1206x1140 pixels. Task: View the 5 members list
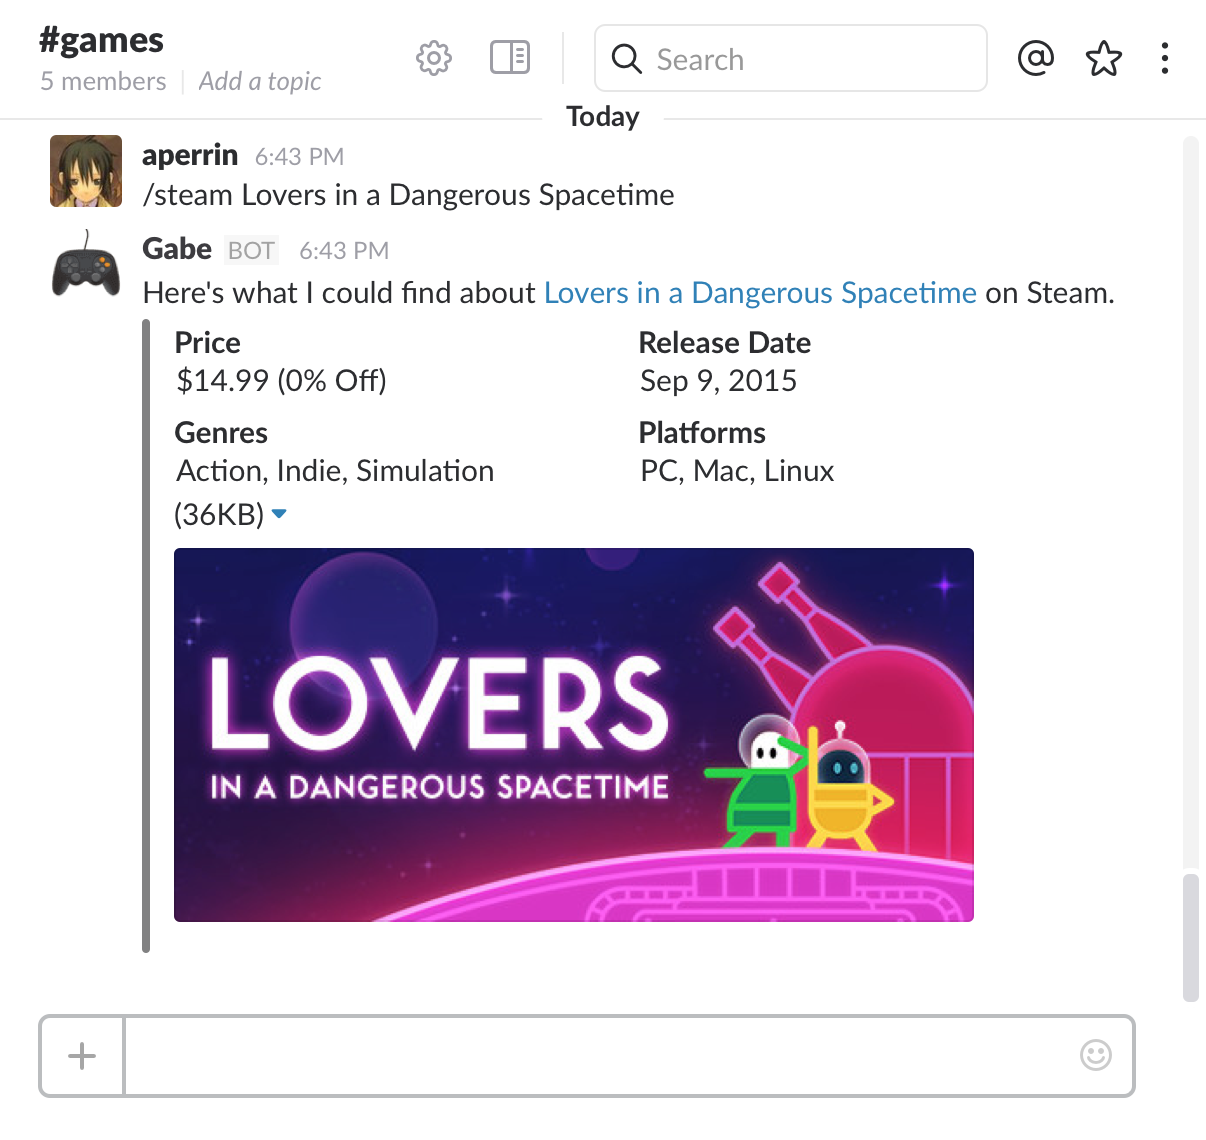click(103, 81)
